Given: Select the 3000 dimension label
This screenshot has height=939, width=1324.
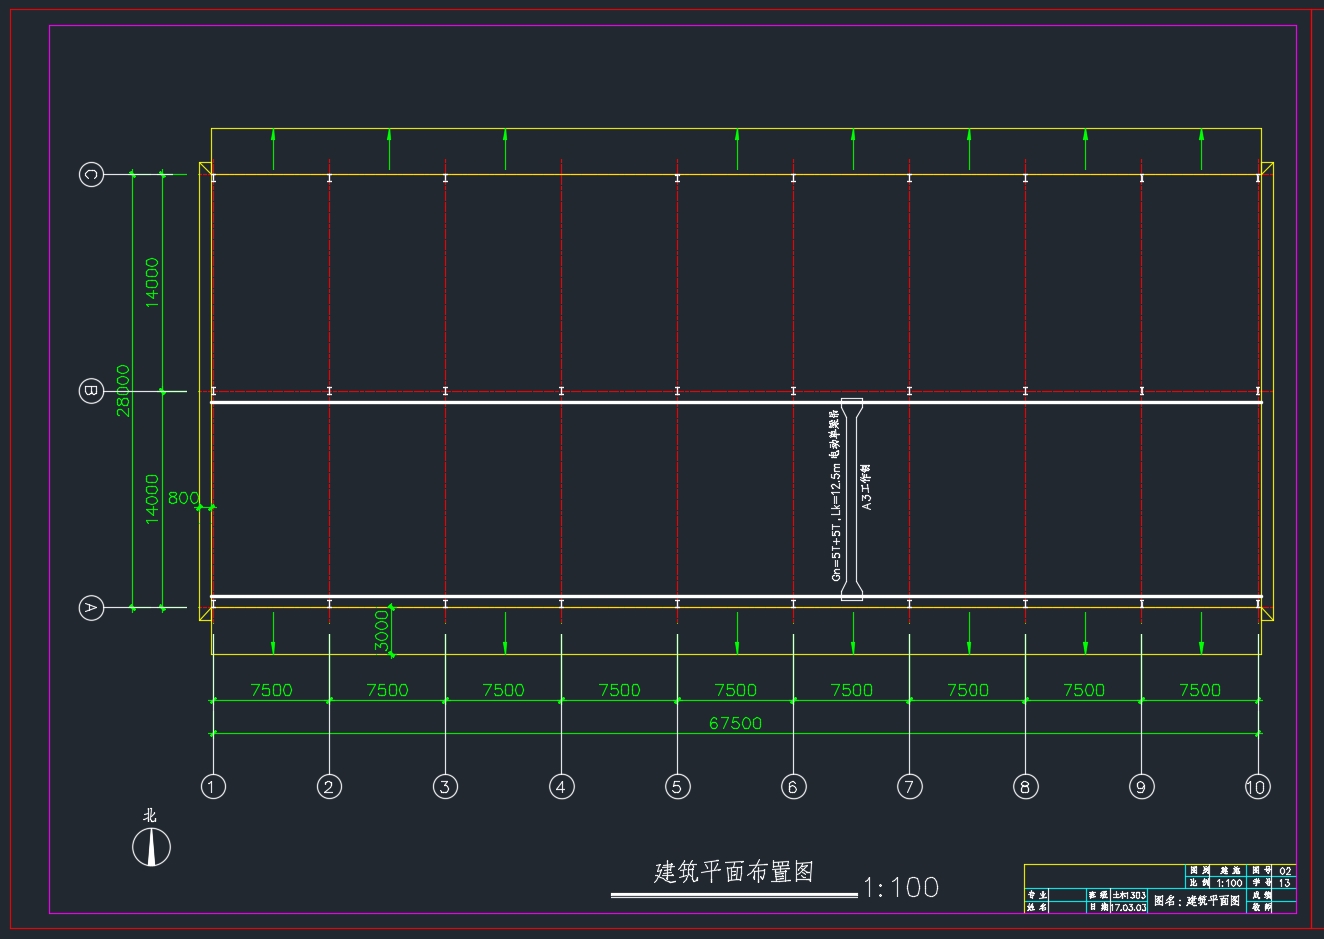Looking at the screenshot, I should coord(381,632).
